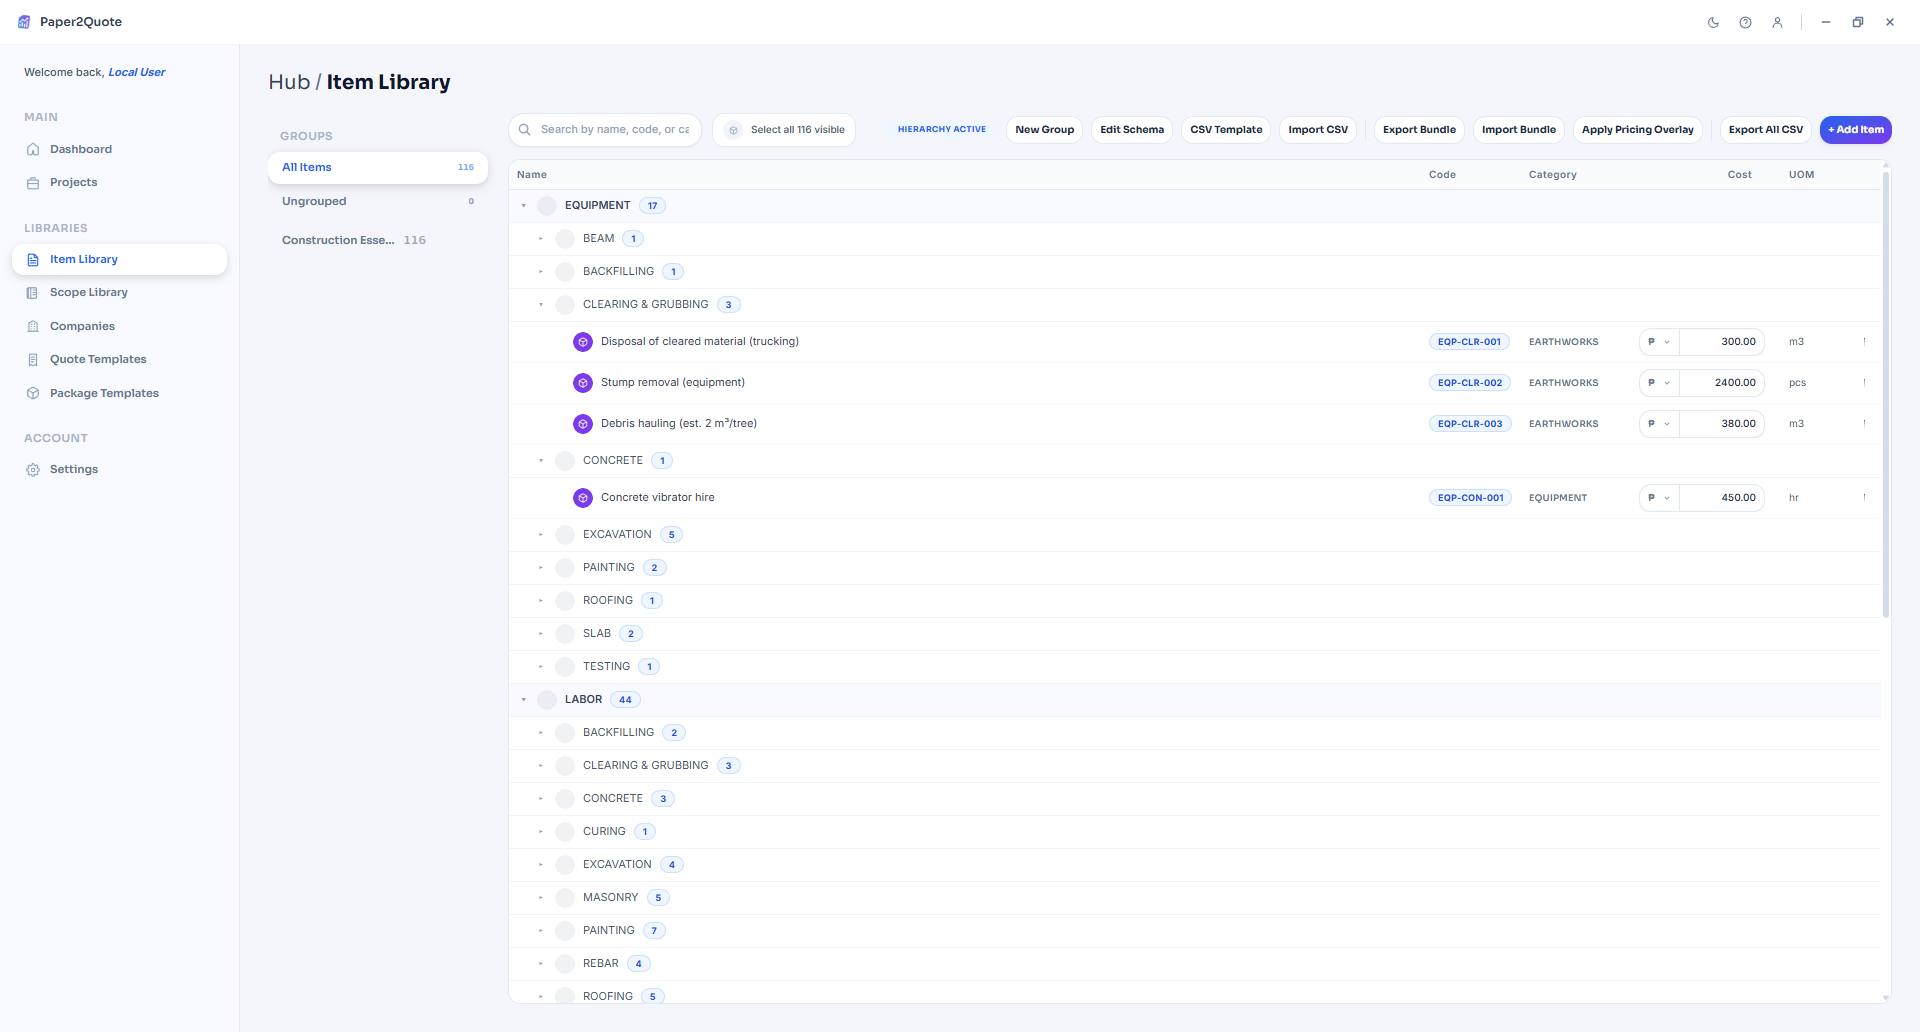Viewport: 1920px width, 1032px height.
Task: Select the BEAM group checkbox under EQUIPMENT
Action: 565,239
